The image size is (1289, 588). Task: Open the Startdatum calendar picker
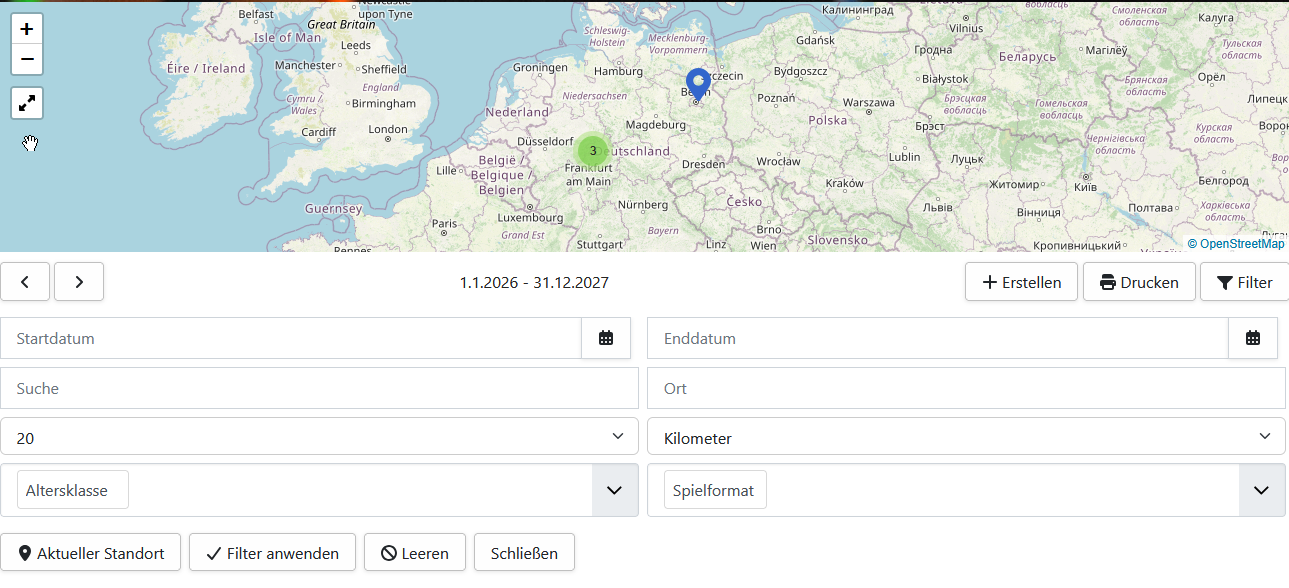(606, 338)
